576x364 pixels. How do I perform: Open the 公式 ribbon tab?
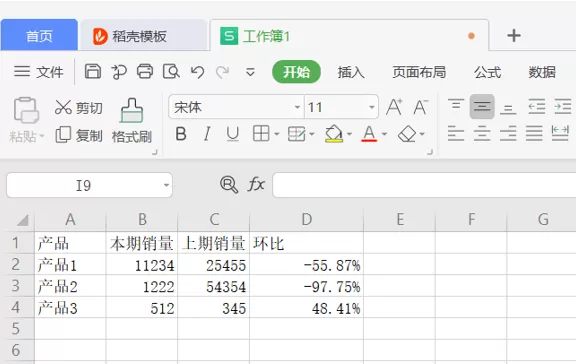[487, 72]
